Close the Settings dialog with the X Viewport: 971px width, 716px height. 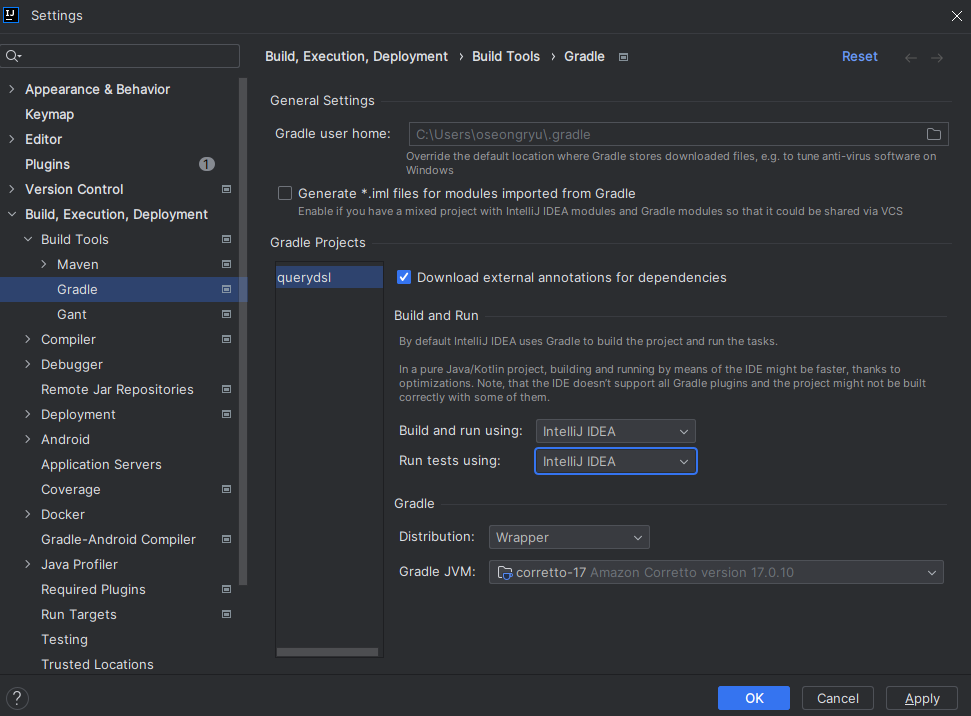[957, 16]
